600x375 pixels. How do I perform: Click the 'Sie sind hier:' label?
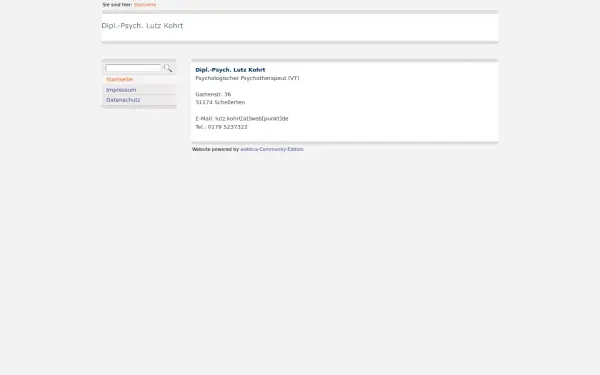pos(117,5)
